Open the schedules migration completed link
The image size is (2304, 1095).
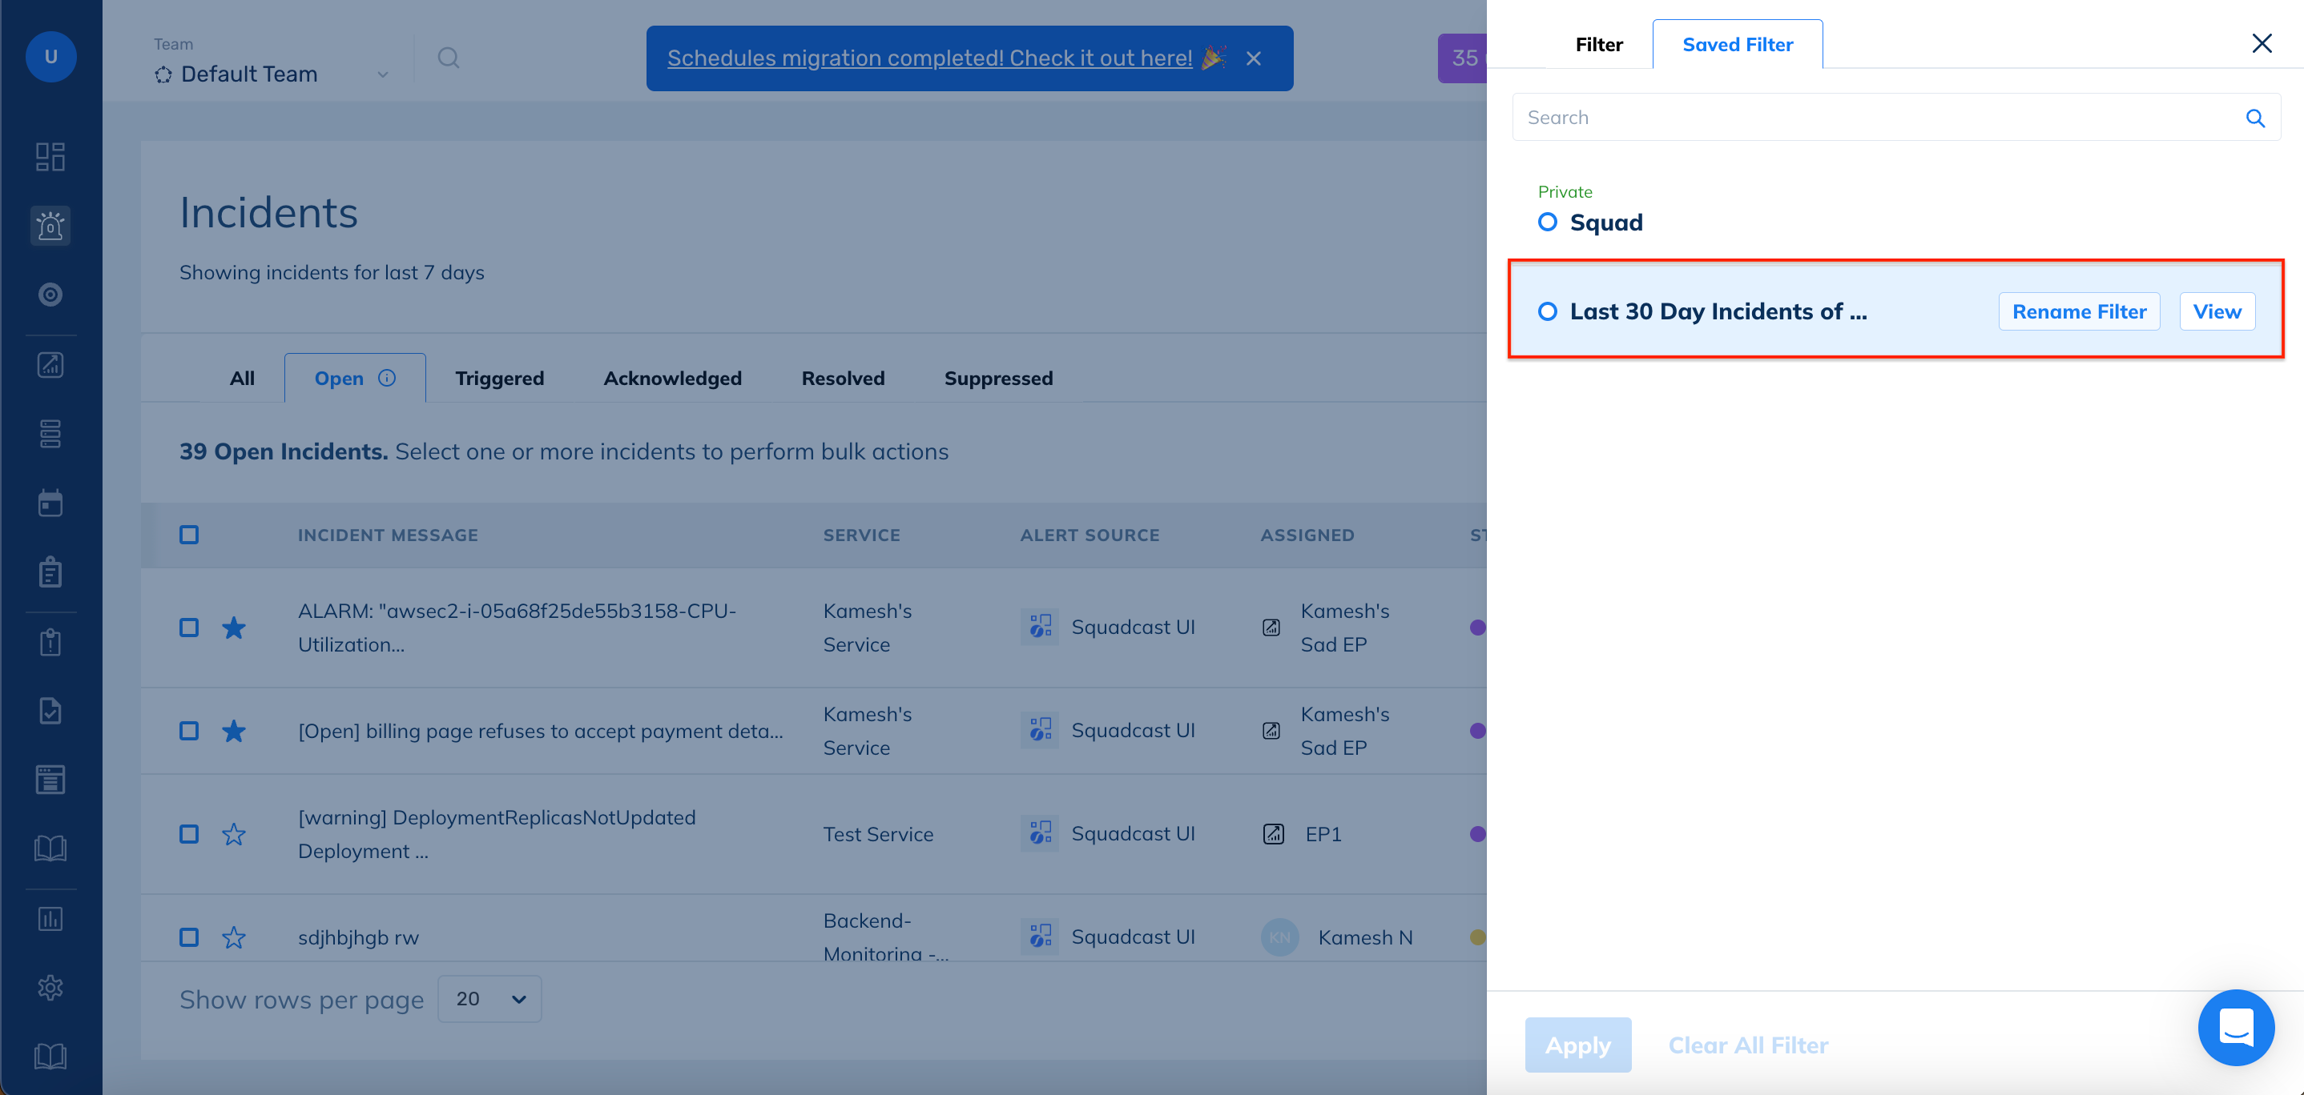pos(930,58)
